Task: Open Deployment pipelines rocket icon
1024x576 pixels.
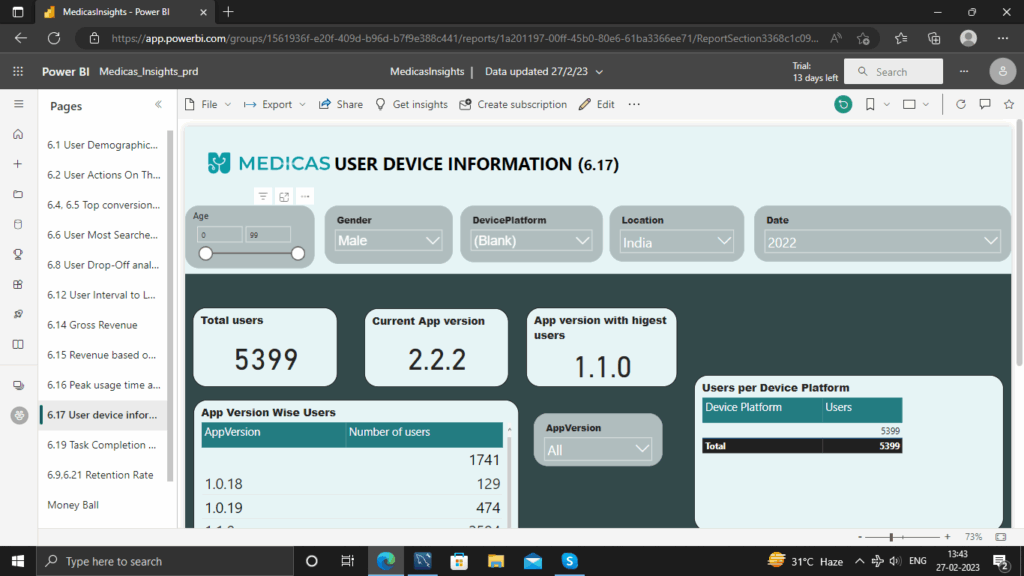Action: (x=18, y=314)
